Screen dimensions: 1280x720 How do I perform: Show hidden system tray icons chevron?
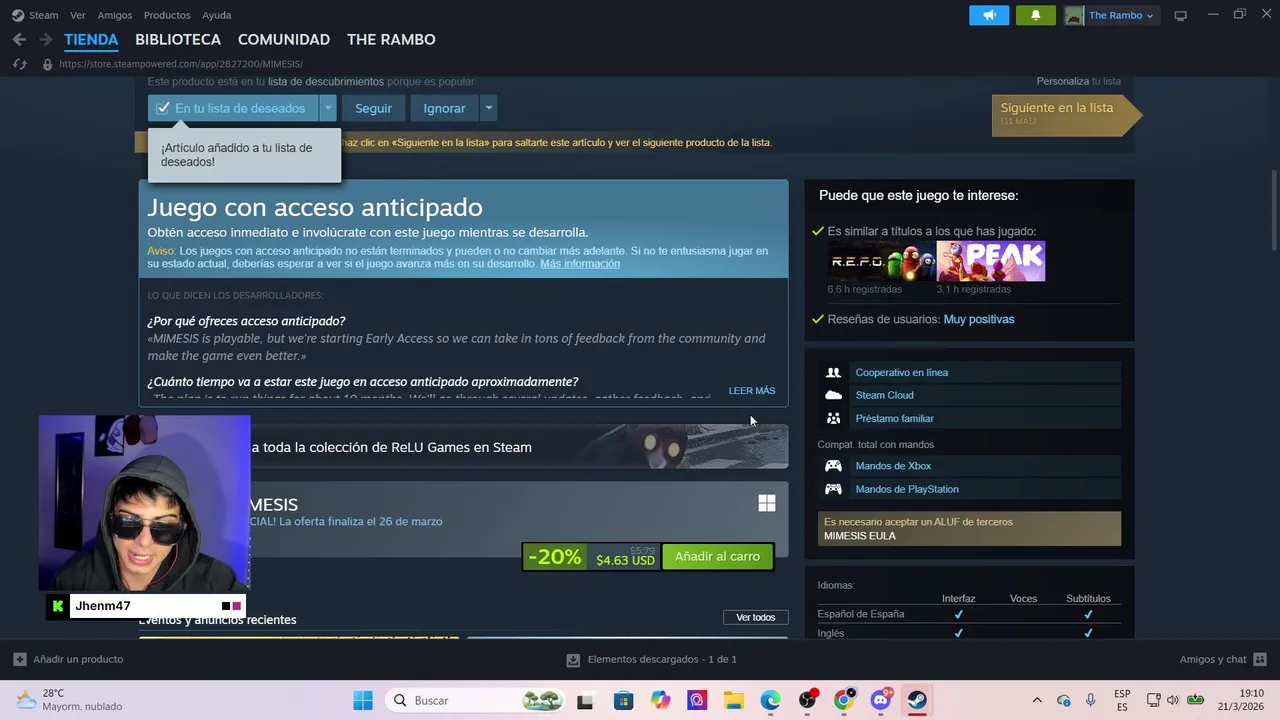pyautogui.click(x=1037, y=700)
